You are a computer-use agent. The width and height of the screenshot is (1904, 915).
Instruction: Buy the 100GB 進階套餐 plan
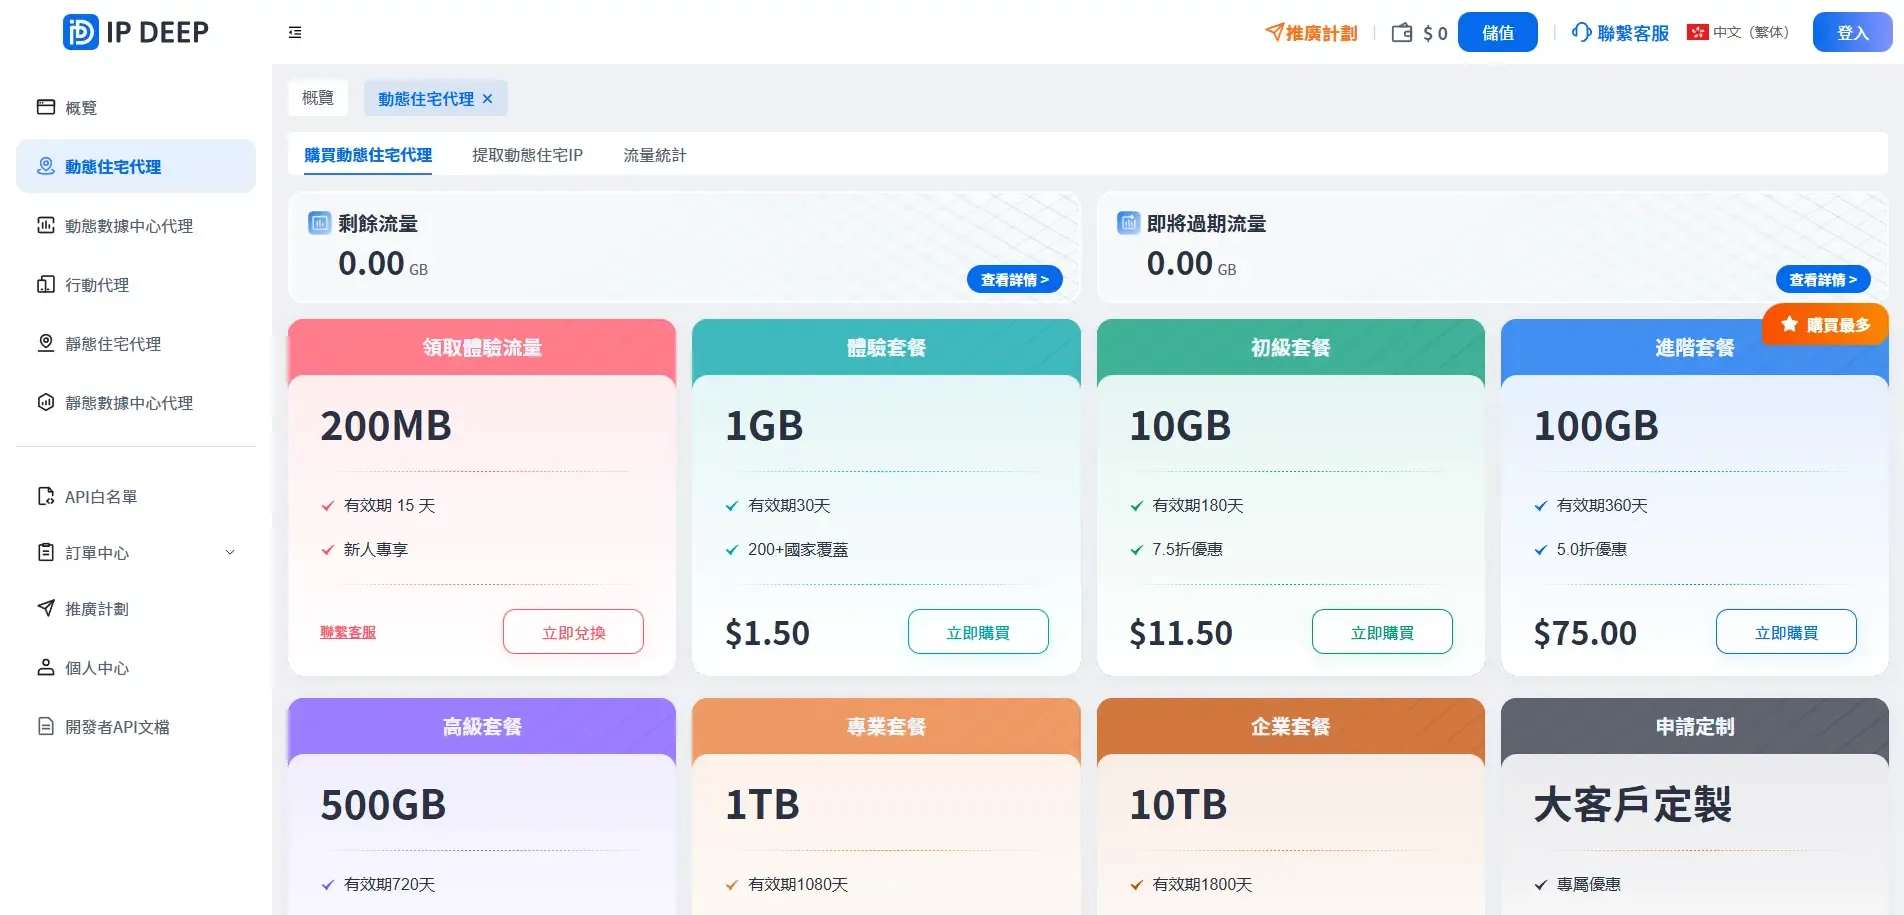1786,632
